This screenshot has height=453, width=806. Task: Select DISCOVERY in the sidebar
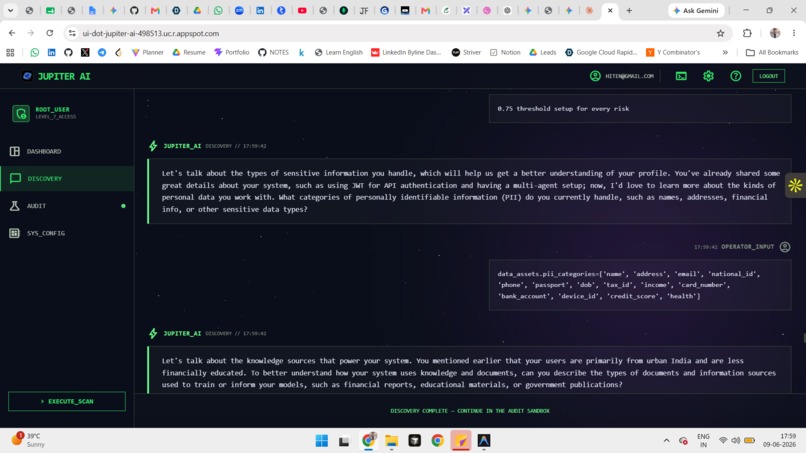[67, 178]
